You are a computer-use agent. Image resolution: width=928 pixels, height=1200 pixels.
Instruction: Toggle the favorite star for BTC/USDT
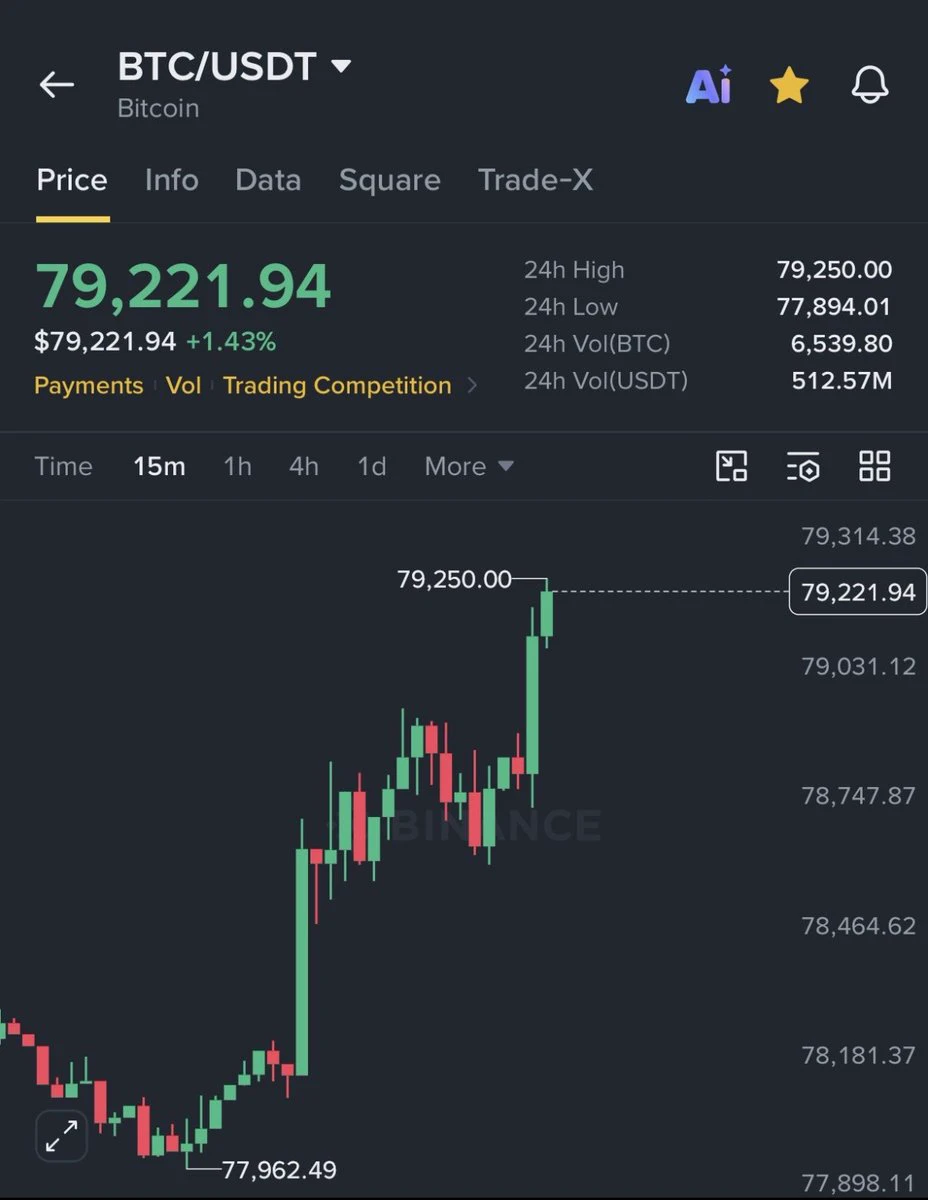tap(789, 85)
